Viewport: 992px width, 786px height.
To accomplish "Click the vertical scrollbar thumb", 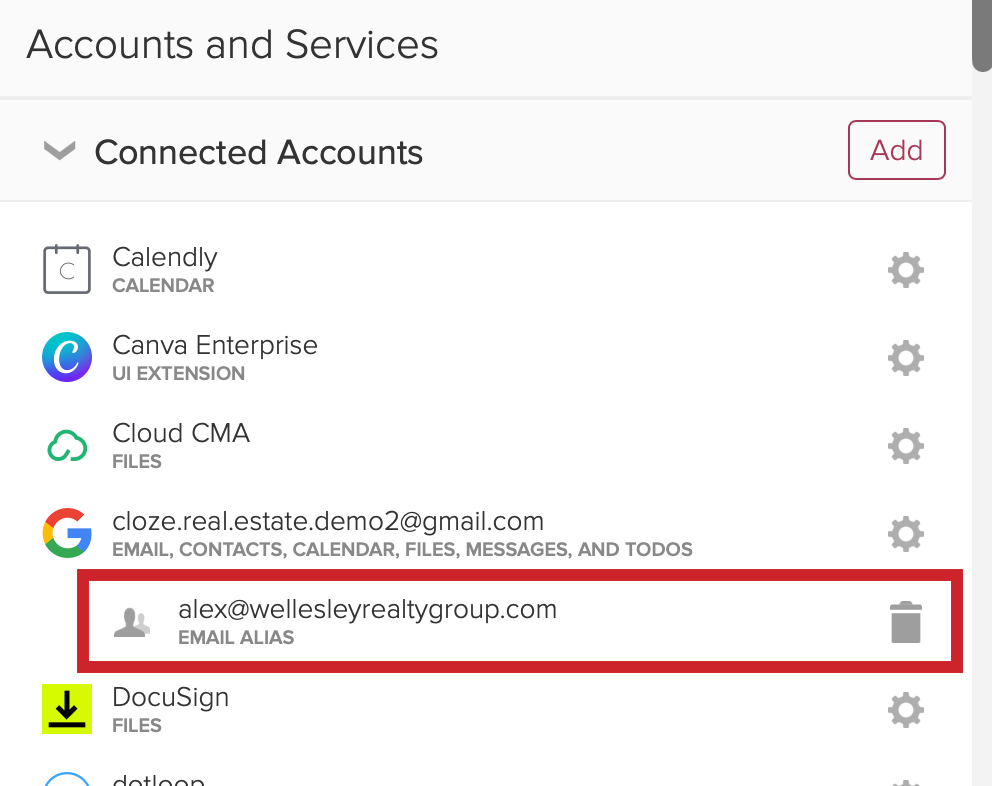I will coord(982,35).
